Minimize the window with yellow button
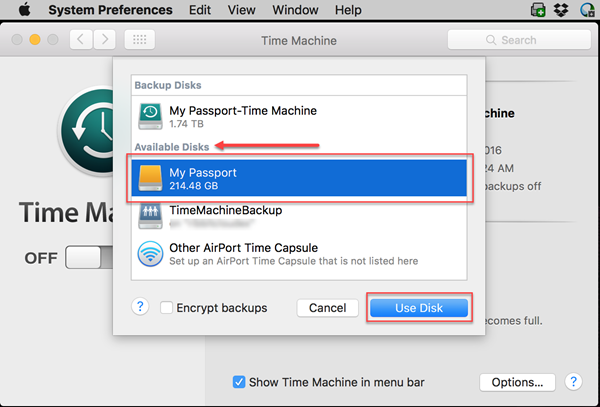 (35, 39)
